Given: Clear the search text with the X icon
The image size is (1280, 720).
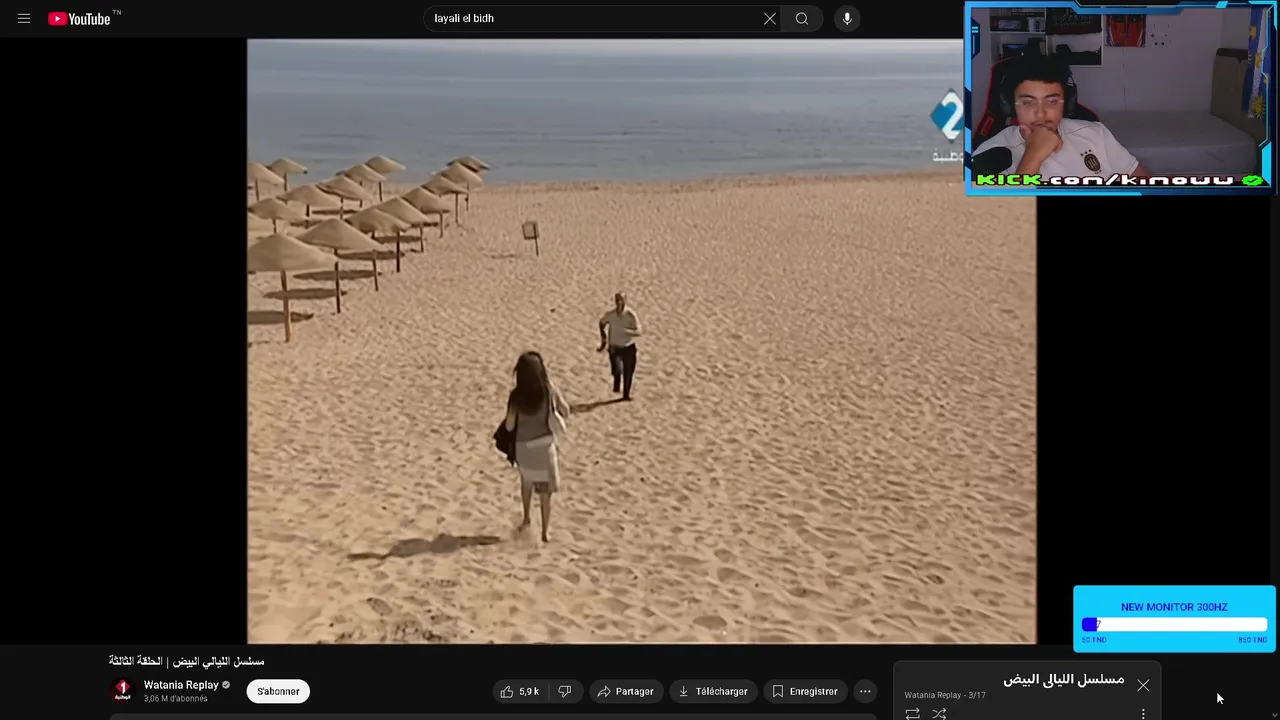Looking at the screenshot, I should point(770,18).
